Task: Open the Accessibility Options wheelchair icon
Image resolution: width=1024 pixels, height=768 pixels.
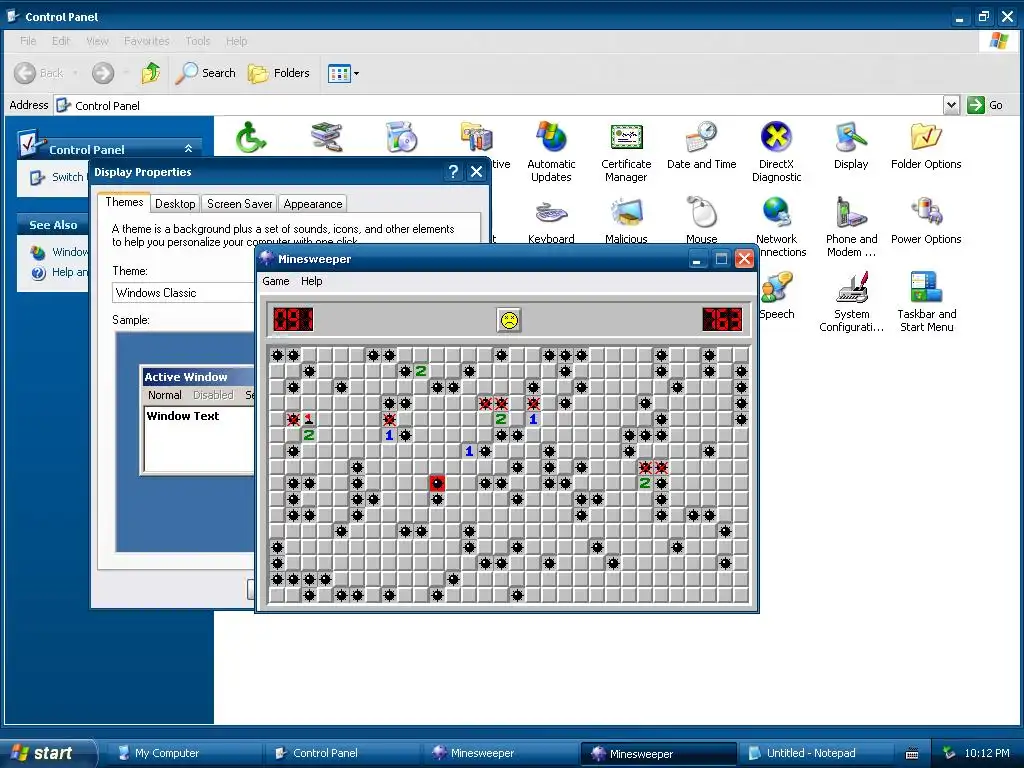Action: (x=251, y=137)
